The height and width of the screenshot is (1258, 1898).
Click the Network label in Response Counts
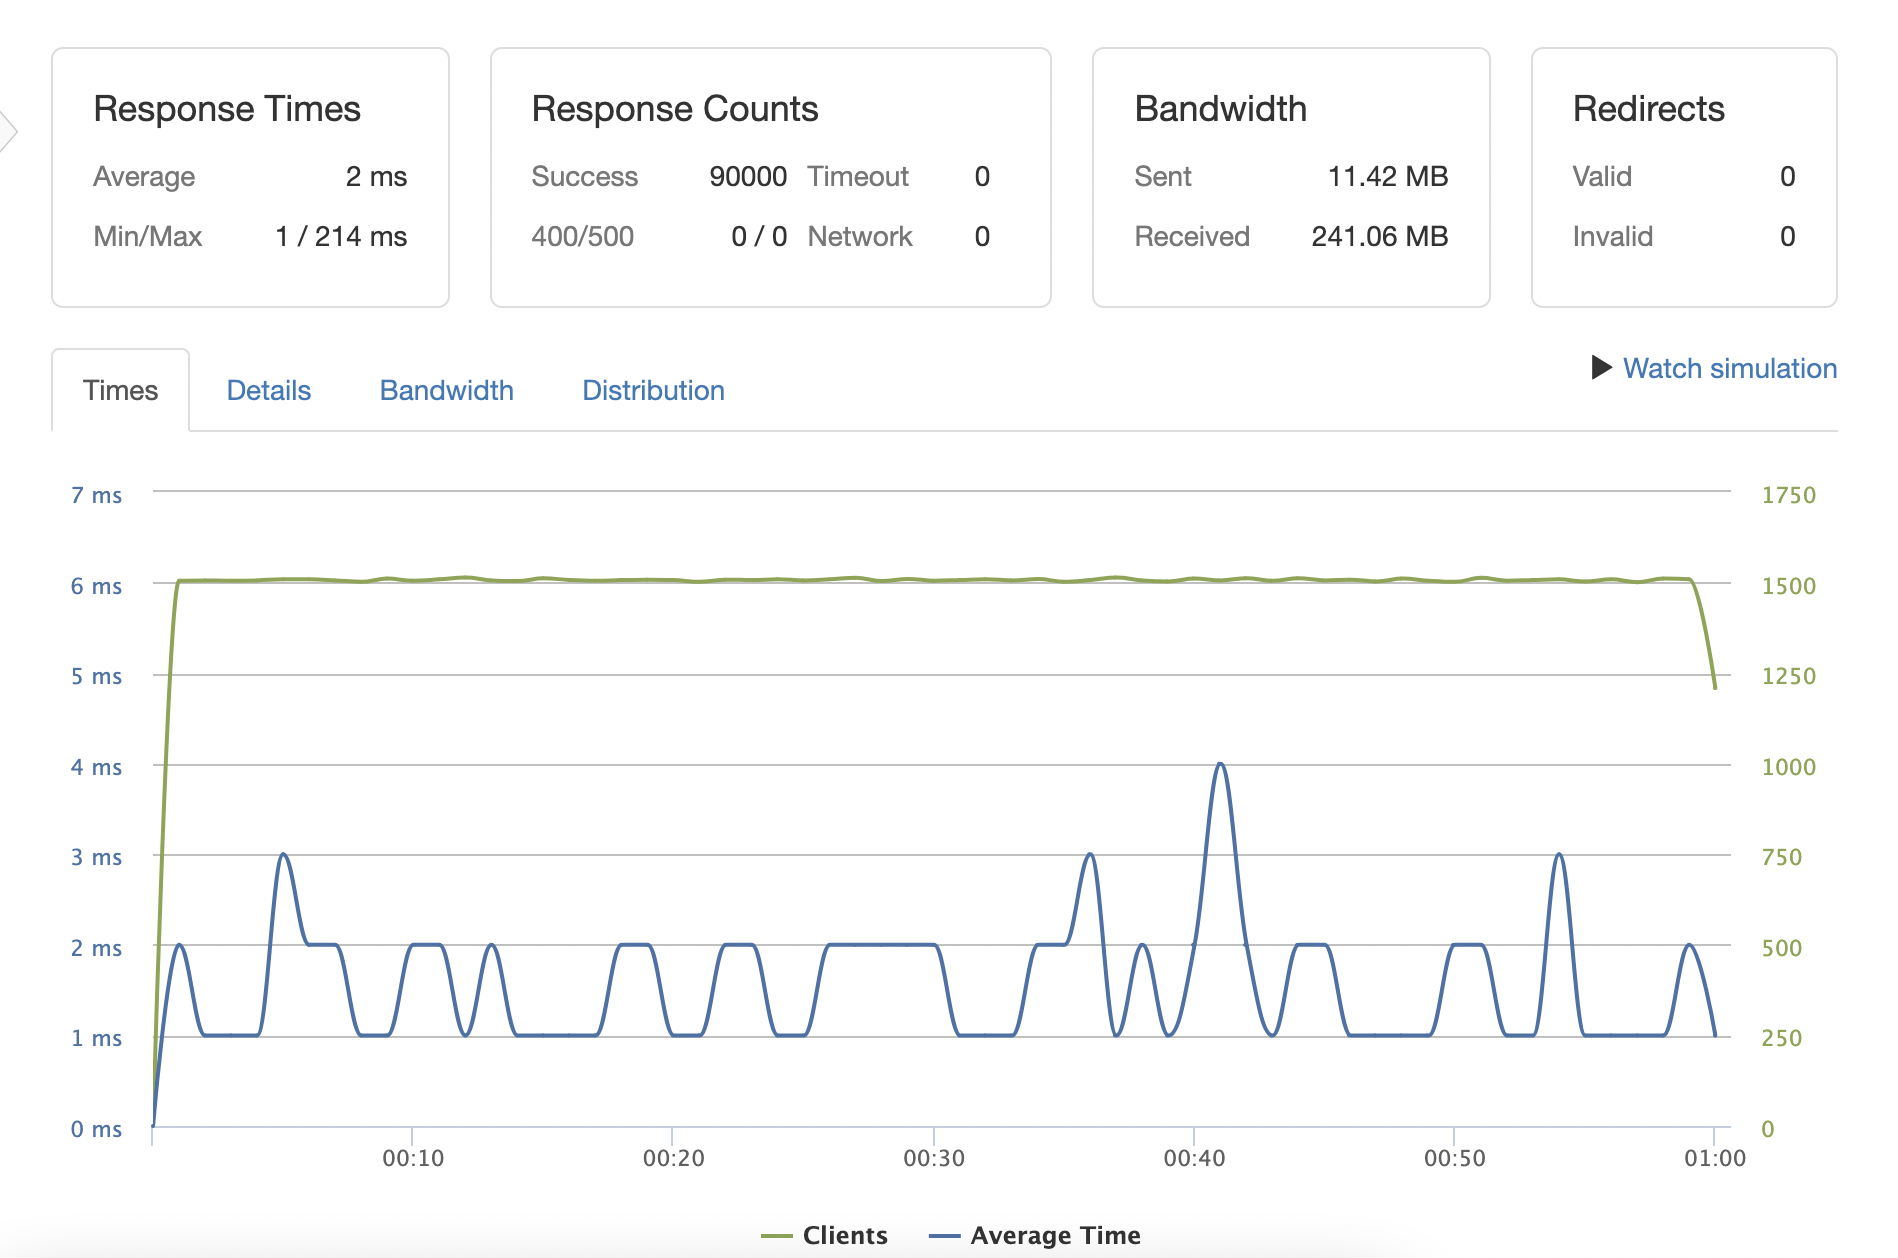tap(860, 237)
